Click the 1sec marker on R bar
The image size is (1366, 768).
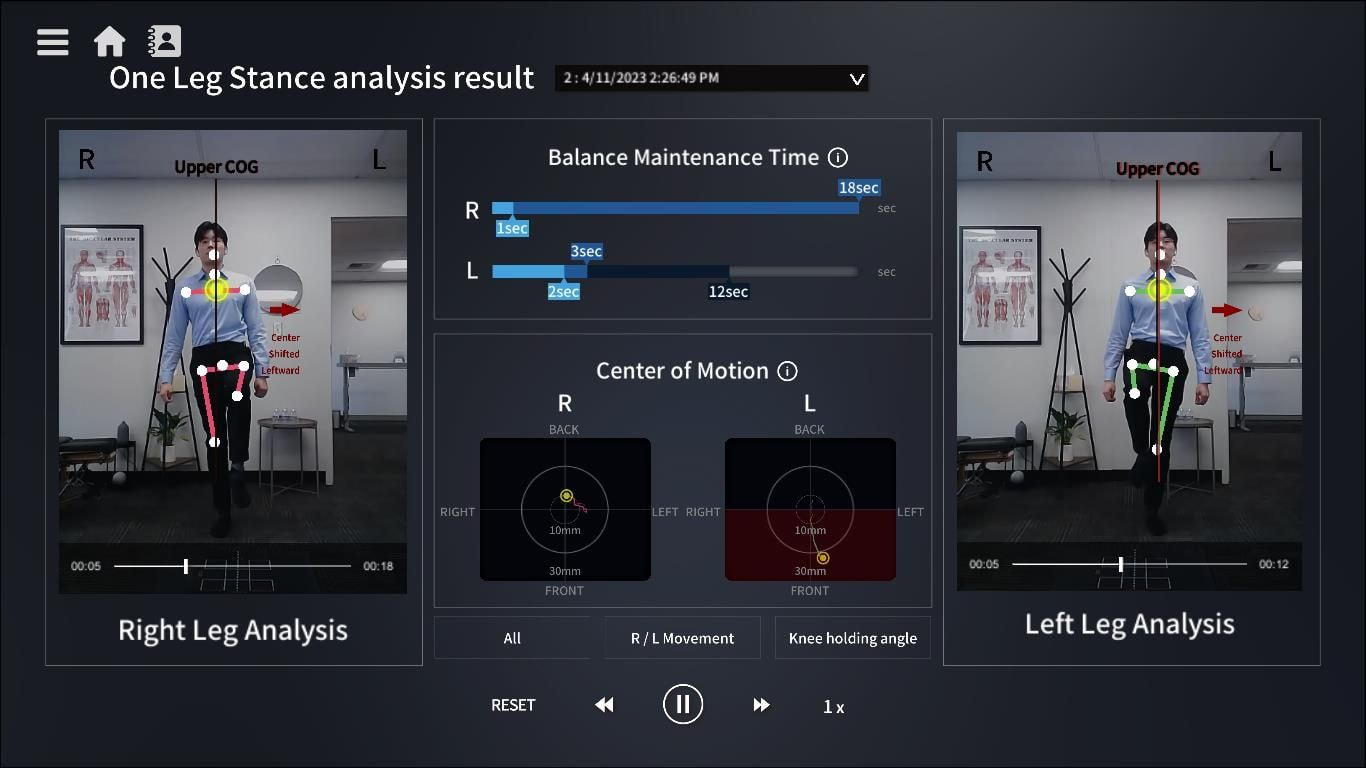point(512,229)
